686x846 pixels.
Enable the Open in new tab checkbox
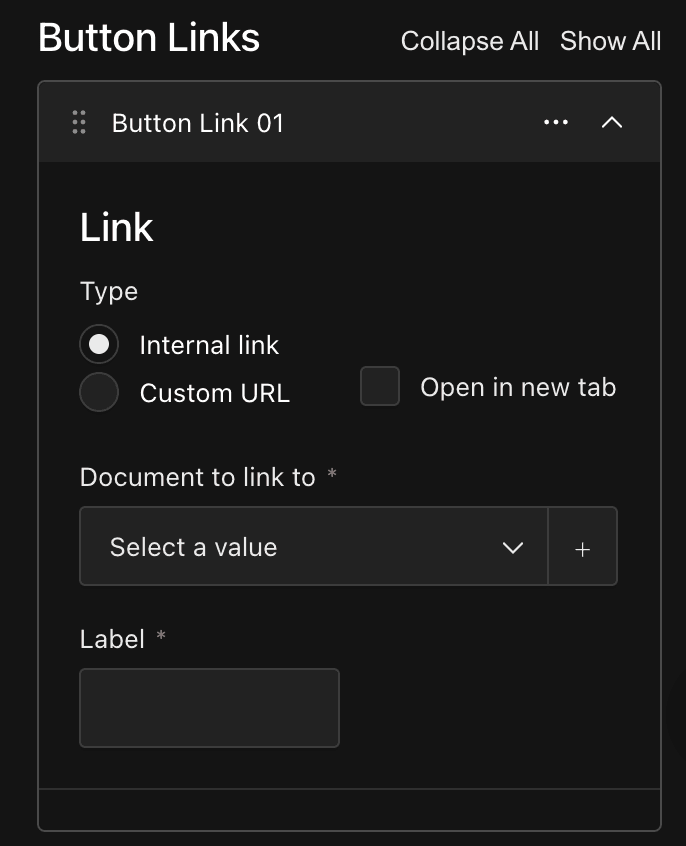[x=380, y=386]
